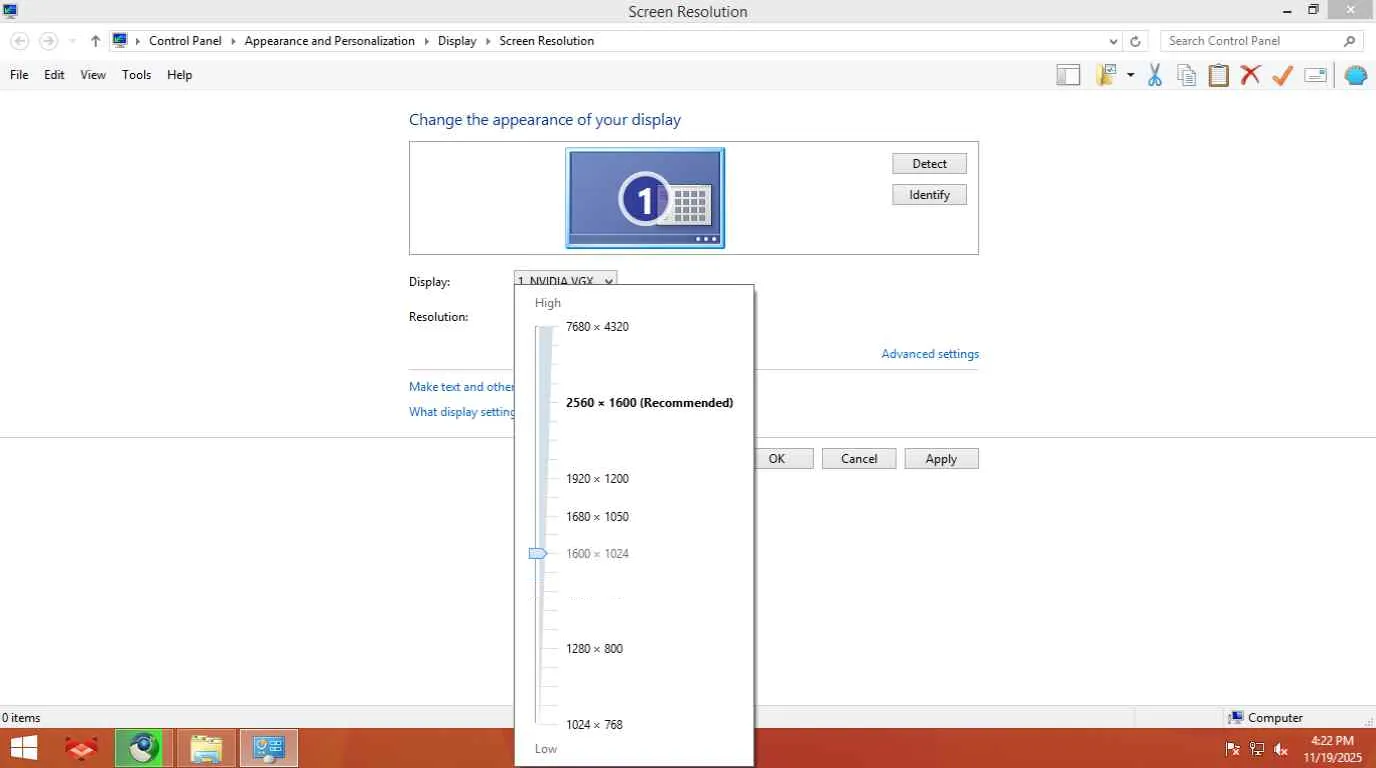The image size is (1376, 768).
Task: Select 1280 × 800 resolution
Action: (x=594, y=649)
